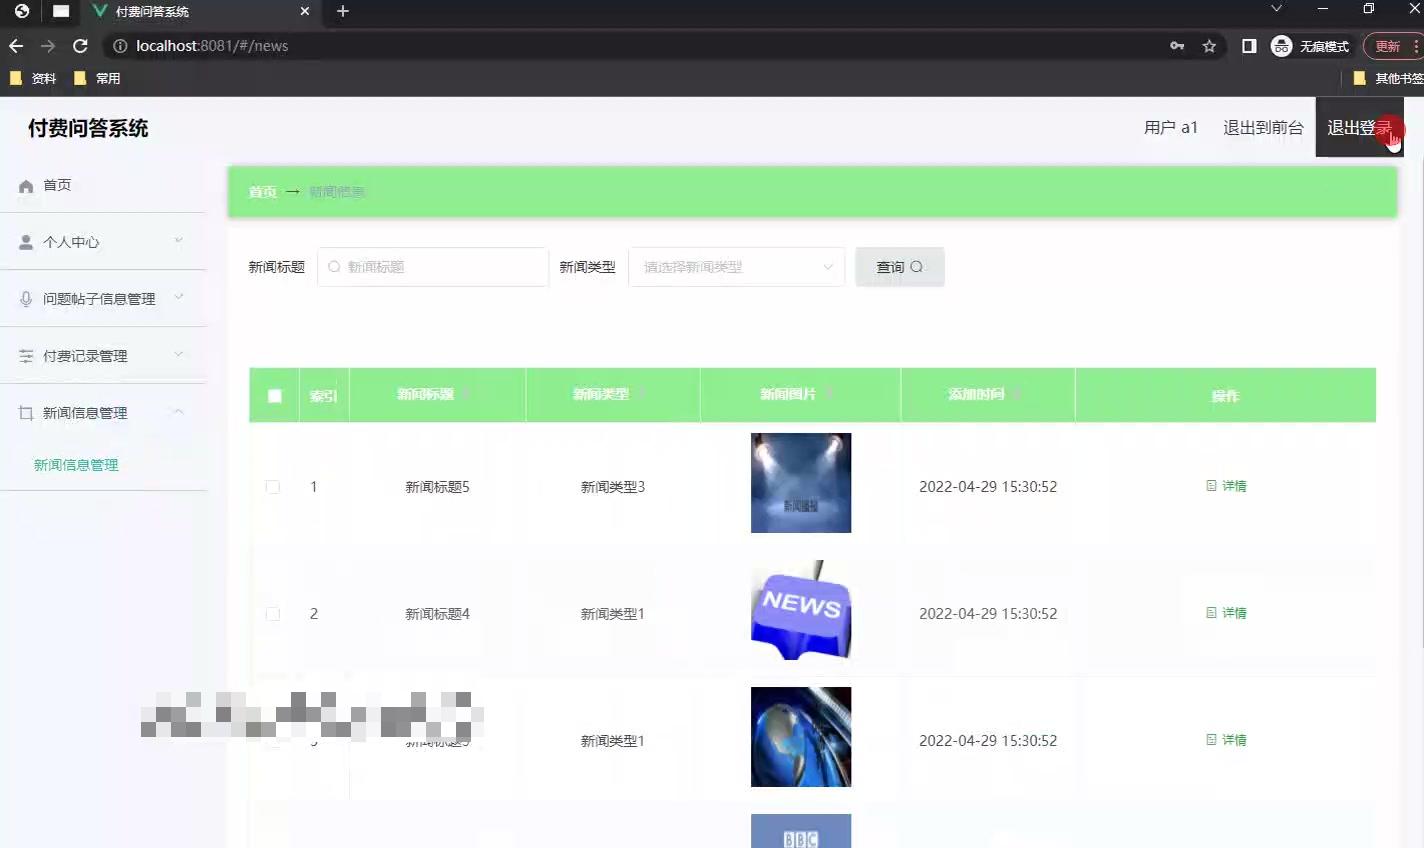Click the crop icon beside 新闻信息管理 parent menu
1424x848 pixels.
pos(26,413)
